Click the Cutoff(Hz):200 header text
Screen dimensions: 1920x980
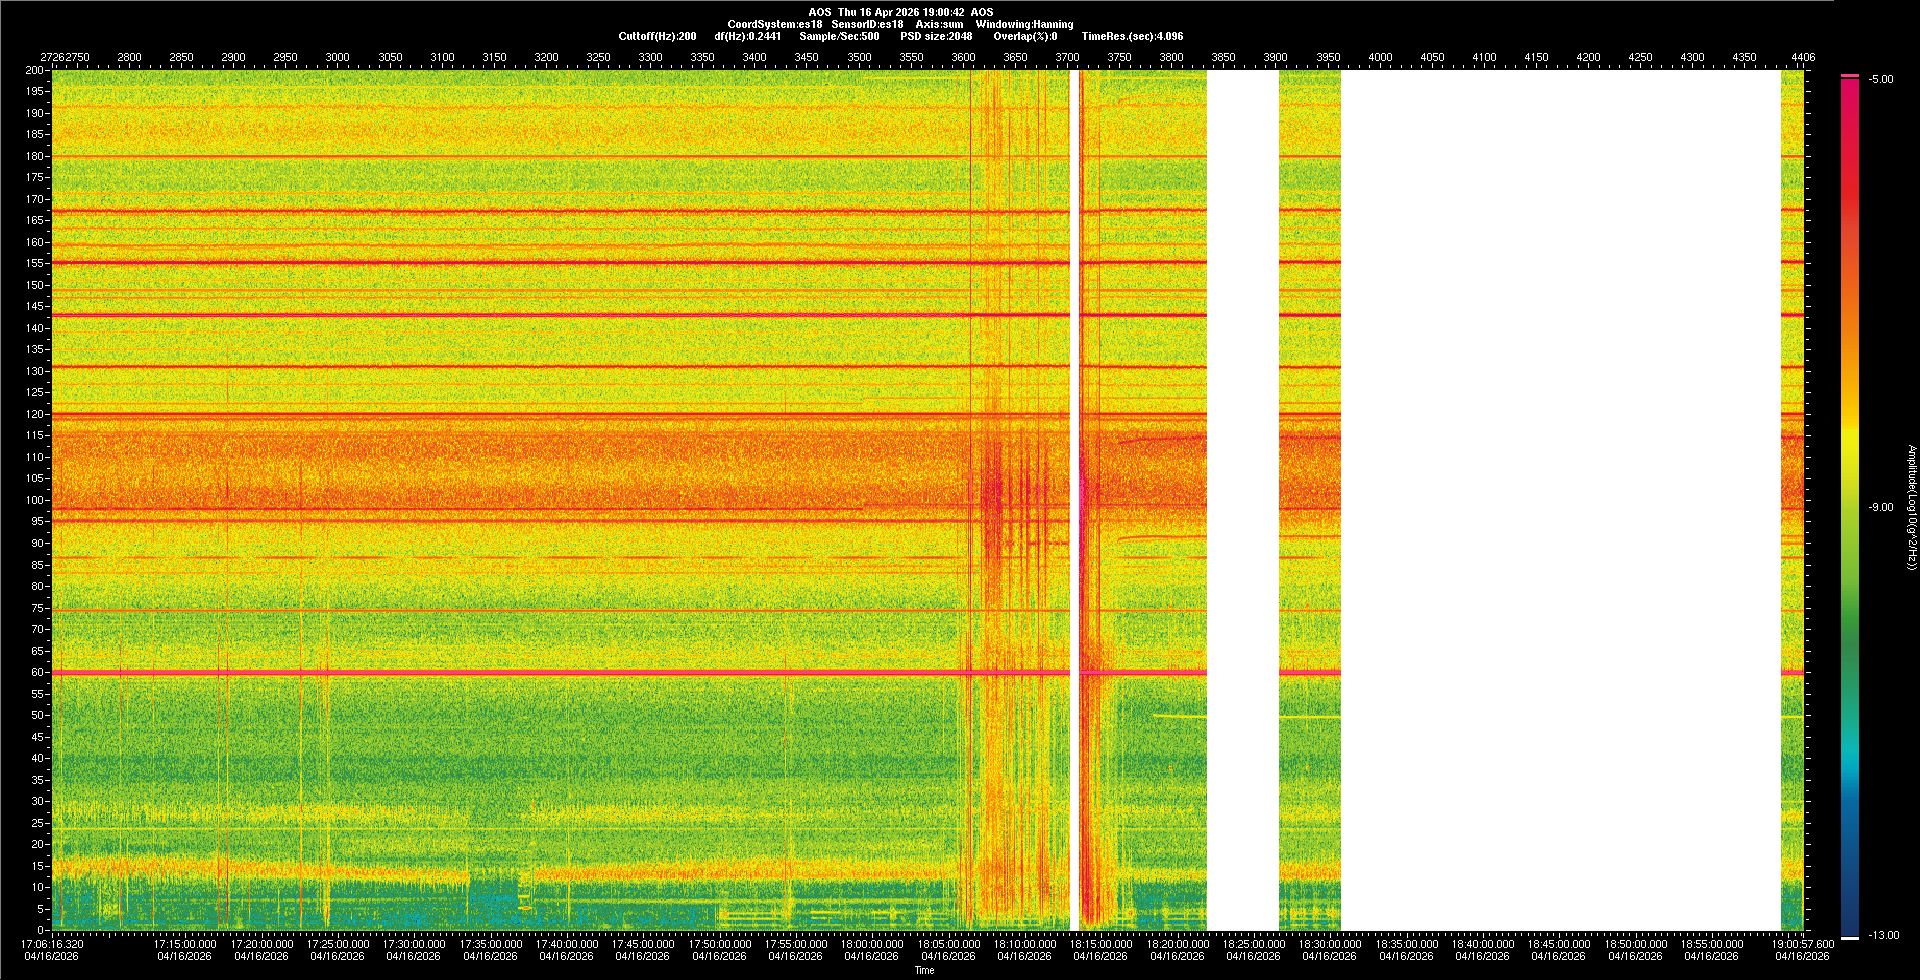(657, 36)
